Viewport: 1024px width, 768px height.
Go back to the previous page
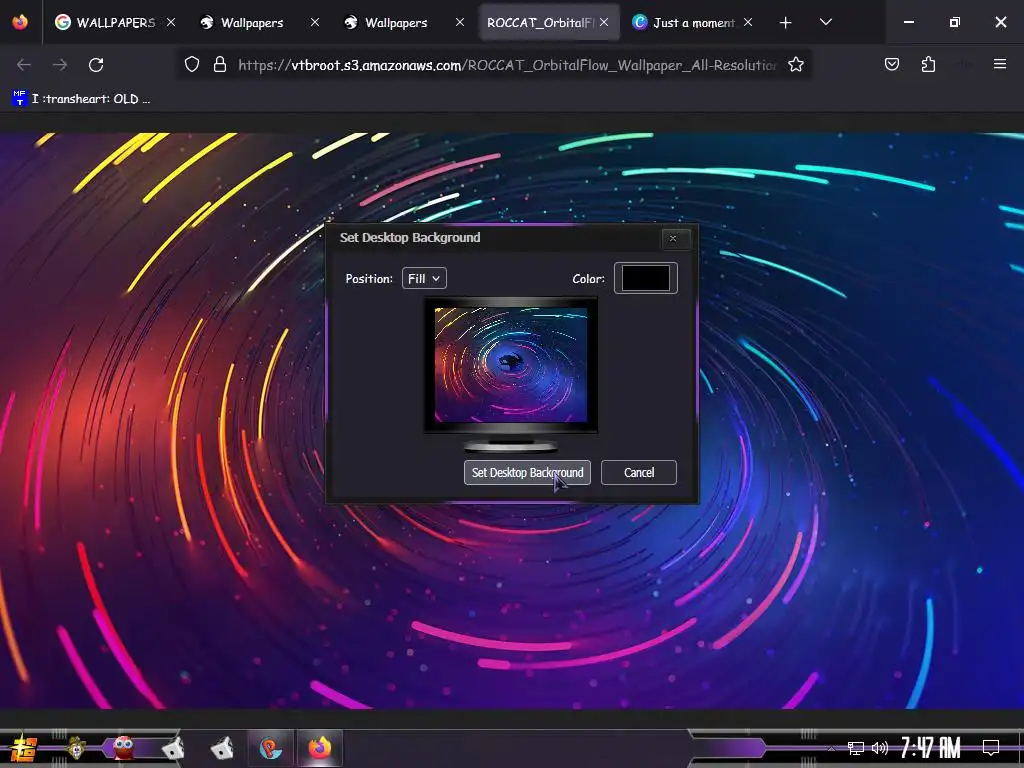coord(24,65)
